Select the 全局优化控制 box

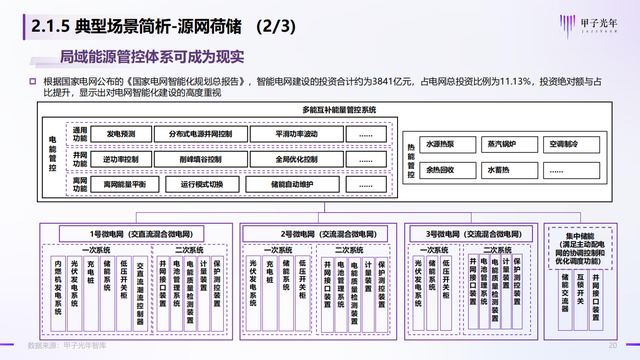pos(296,159)
